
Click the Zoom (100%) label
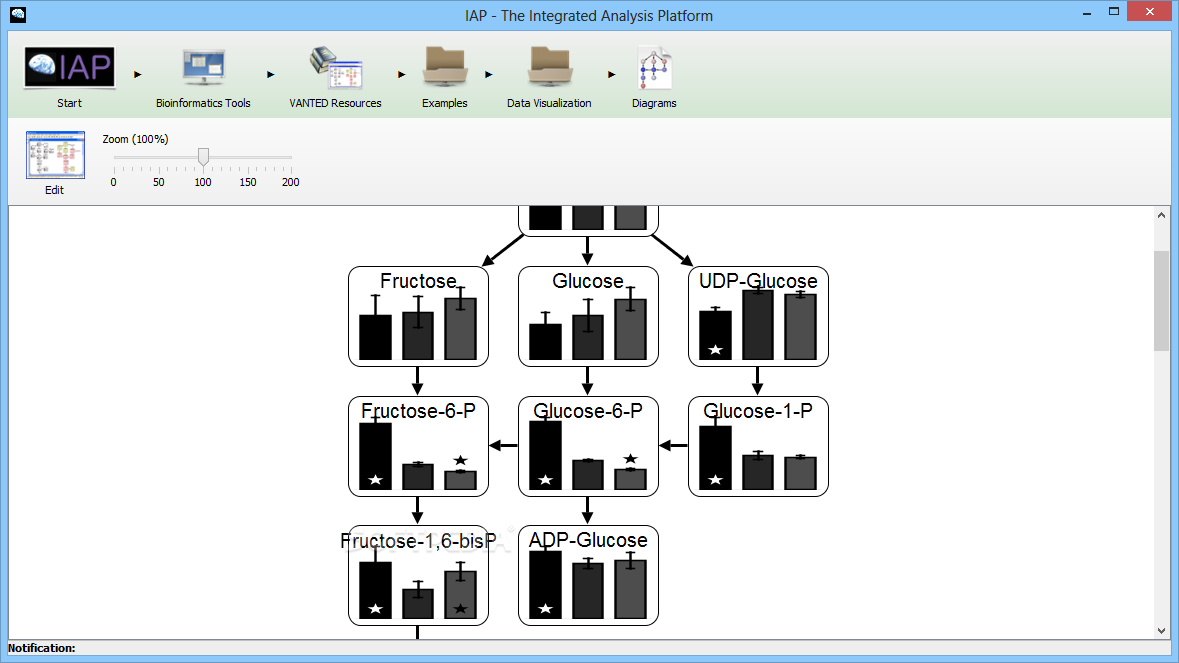tap(135, 139)
